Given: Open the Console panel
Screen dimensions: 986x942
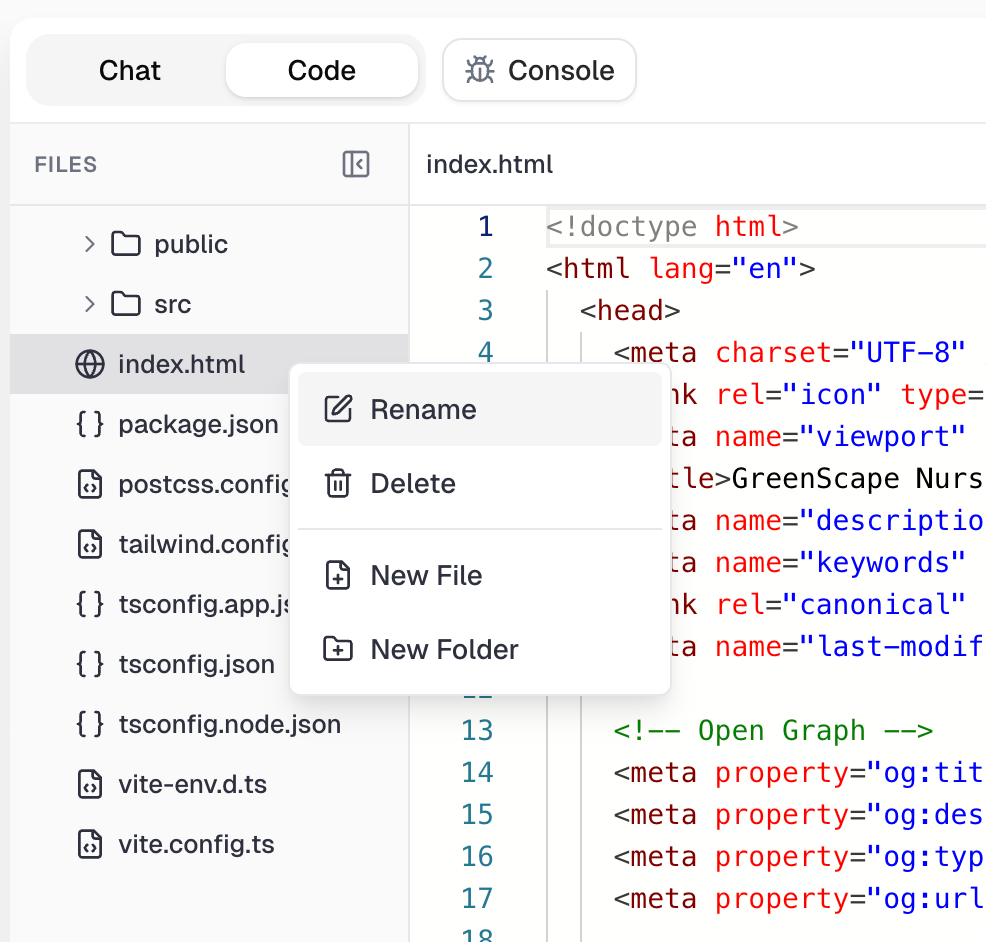Looking at the screenshot, I should [x=540, y=70].
